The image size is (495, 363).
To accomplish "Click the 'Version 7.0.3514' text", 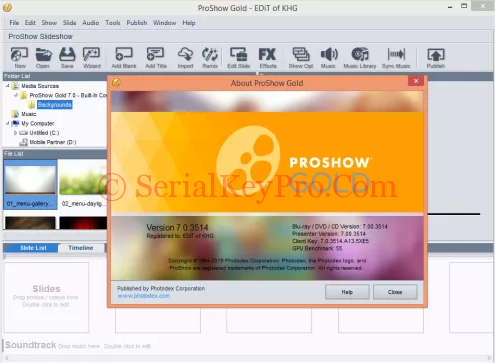I will pos(177,228).
